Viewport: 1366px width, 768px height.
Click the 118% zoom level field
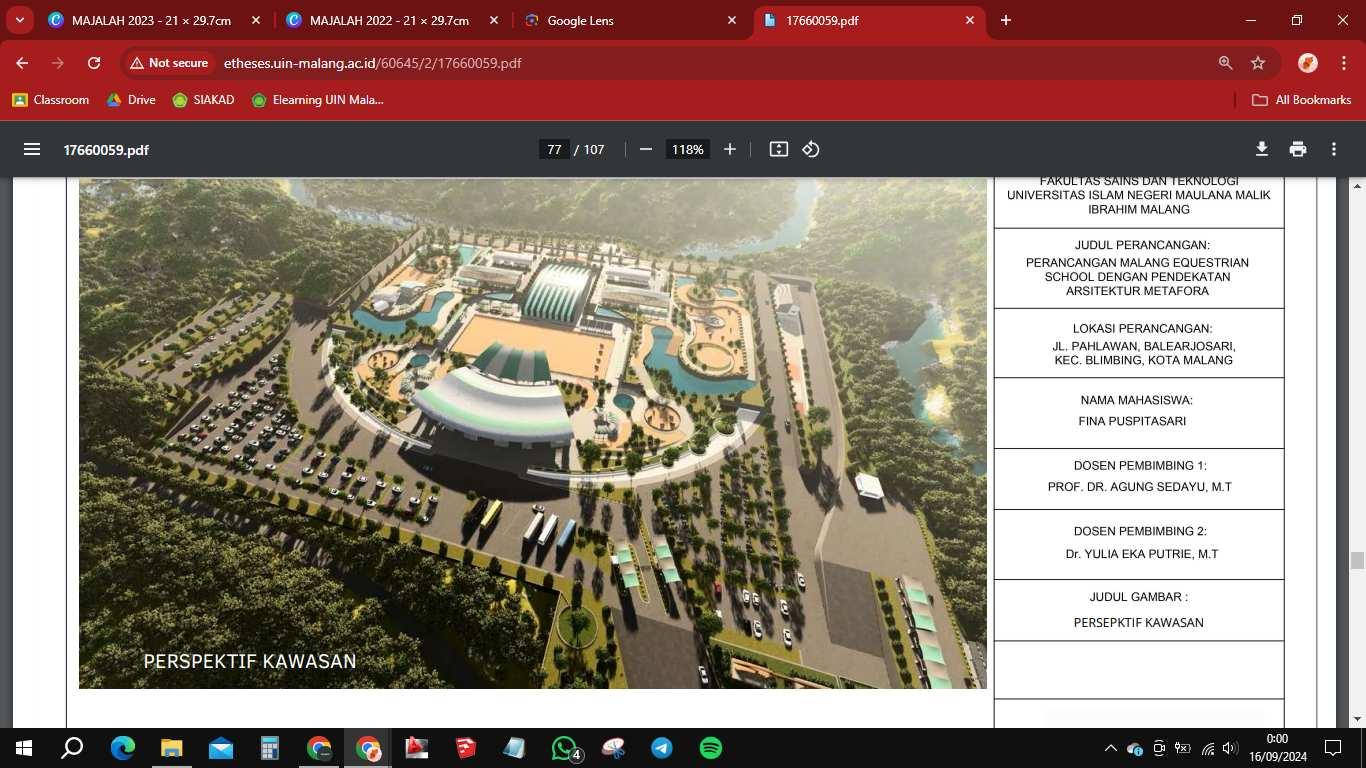tap(688, 149)
